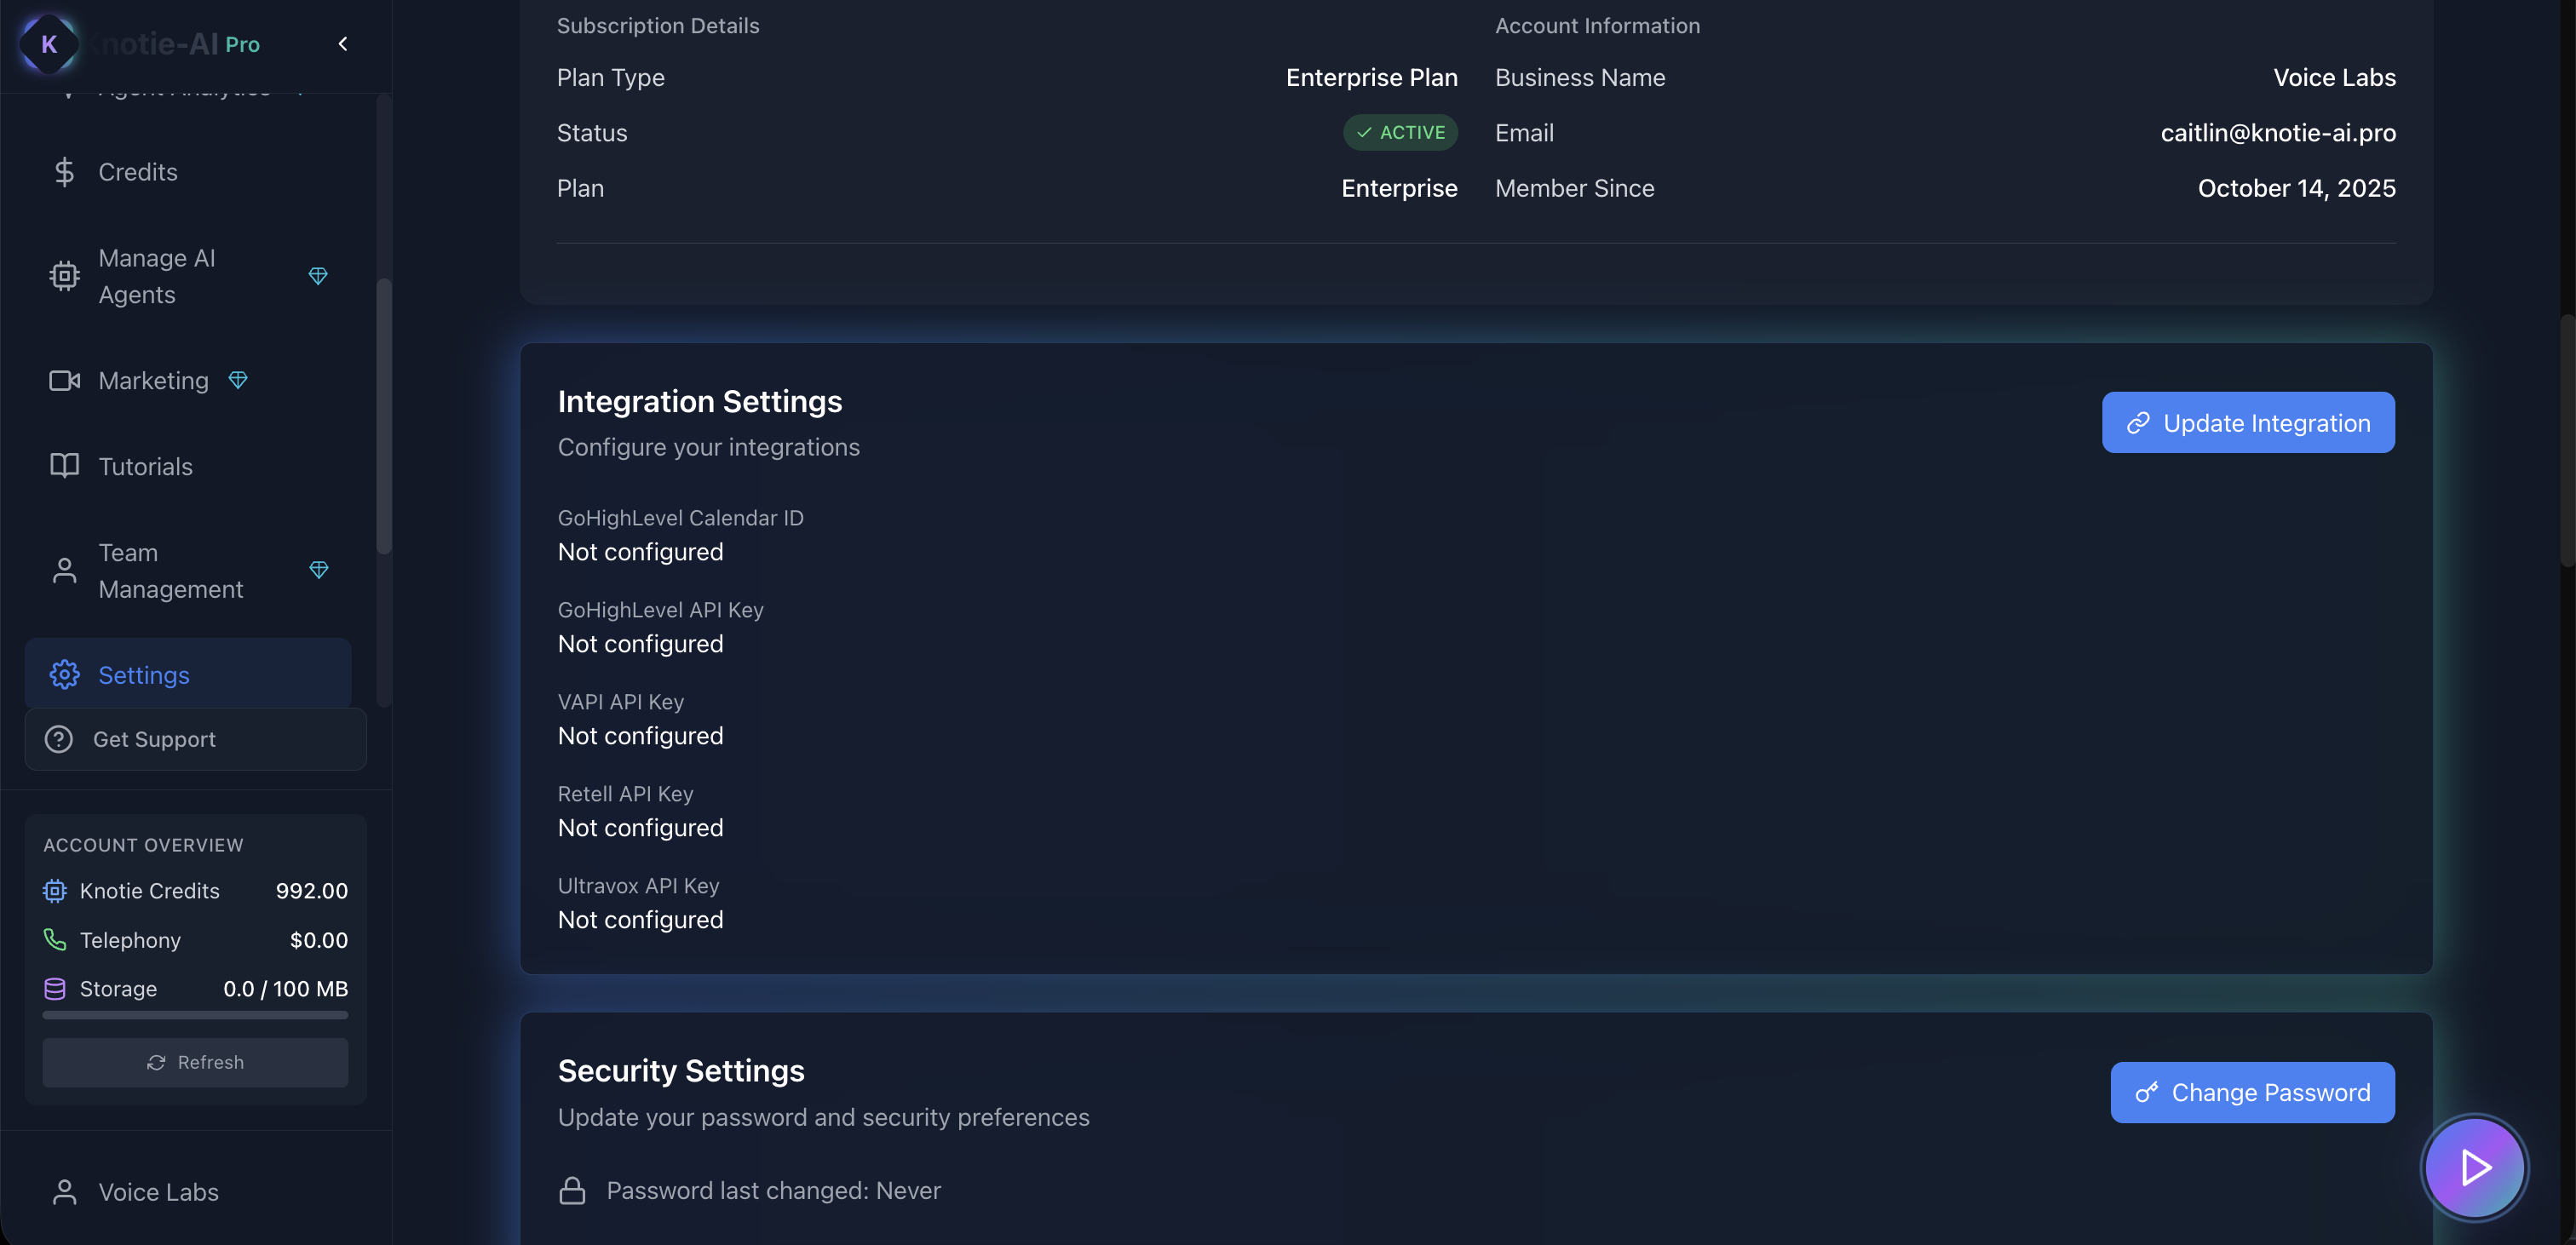Click the Manage AI Agents chip icon
The image size is (2576, 1245).
tap(64, 276)
